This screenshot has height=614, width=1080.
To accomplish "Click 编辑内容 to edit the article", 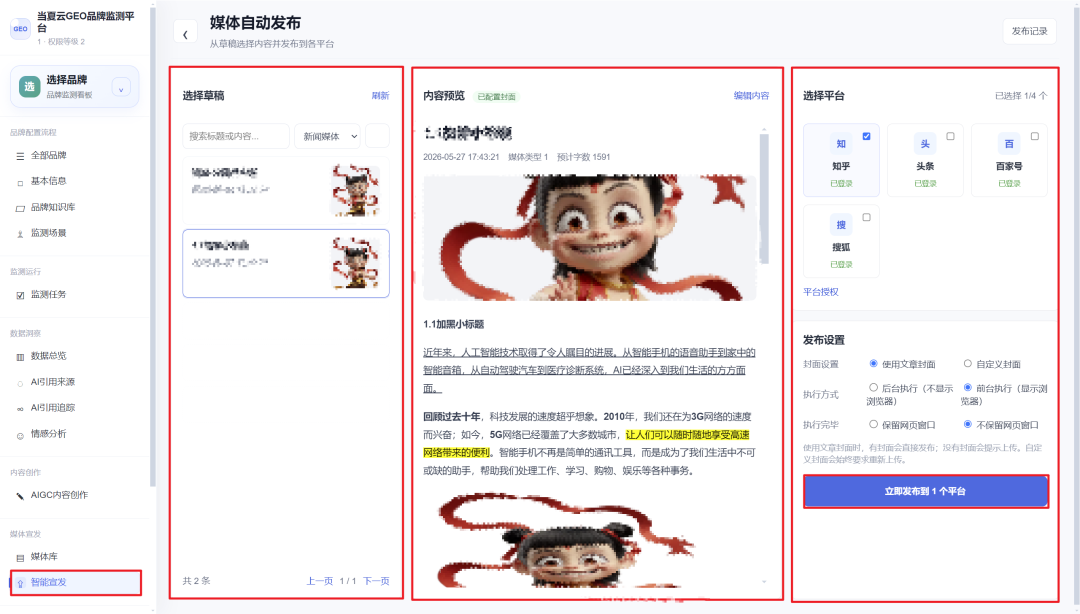I will (x=751, y=96).
